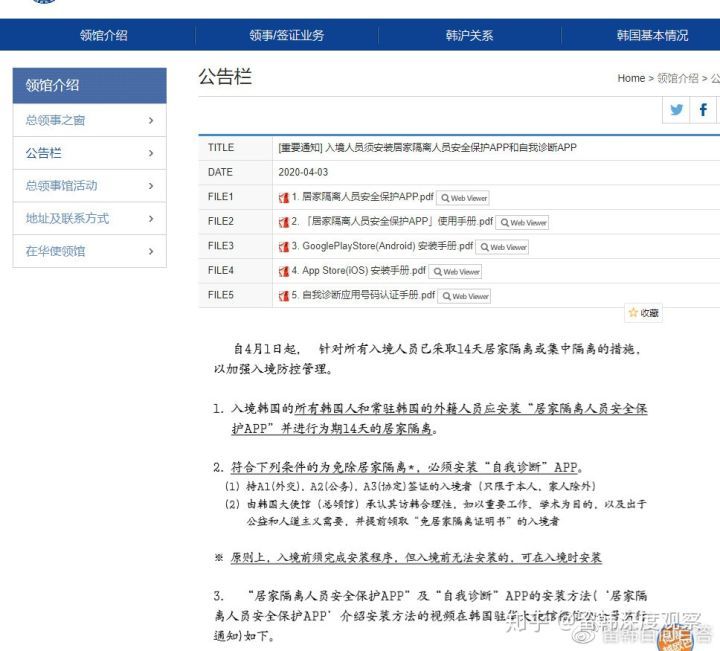
Task: Download 2.「居家隔离人员安全保护APP」使用手册.pdf
Action: click(392, 222)
